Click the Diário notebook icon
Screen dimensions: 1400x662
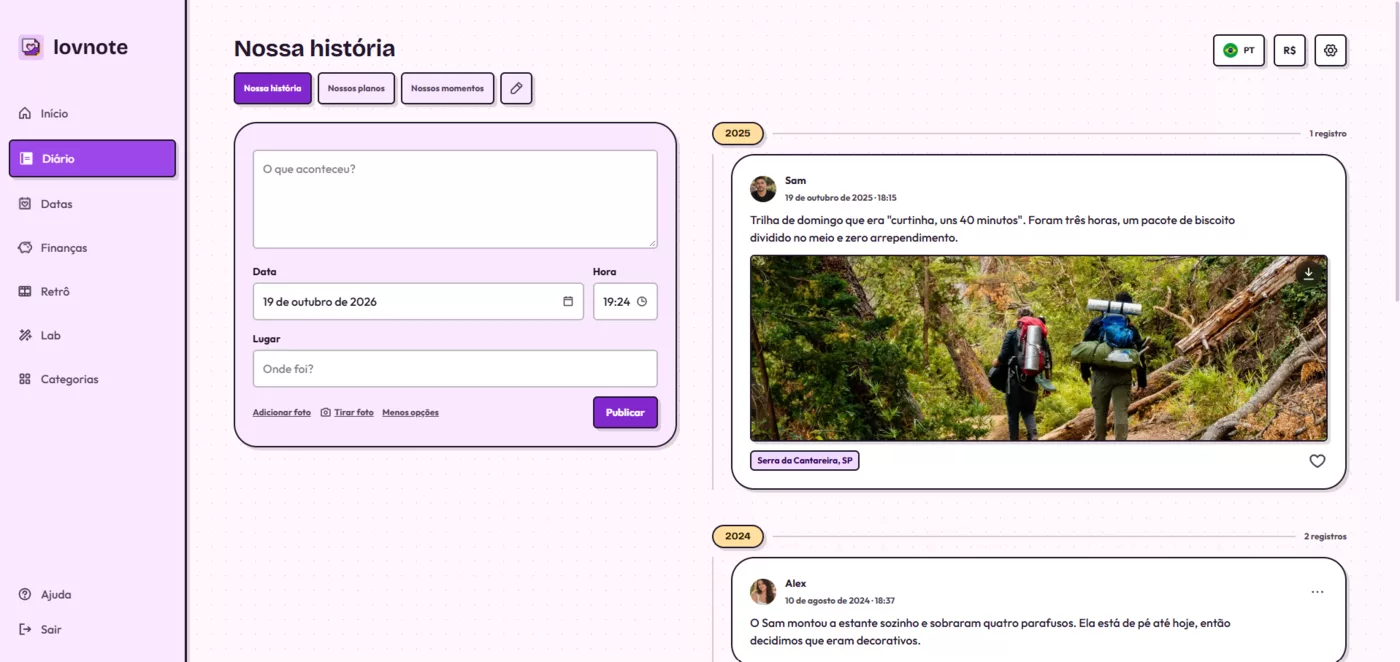pyautogui.click(x=26, y=159)
